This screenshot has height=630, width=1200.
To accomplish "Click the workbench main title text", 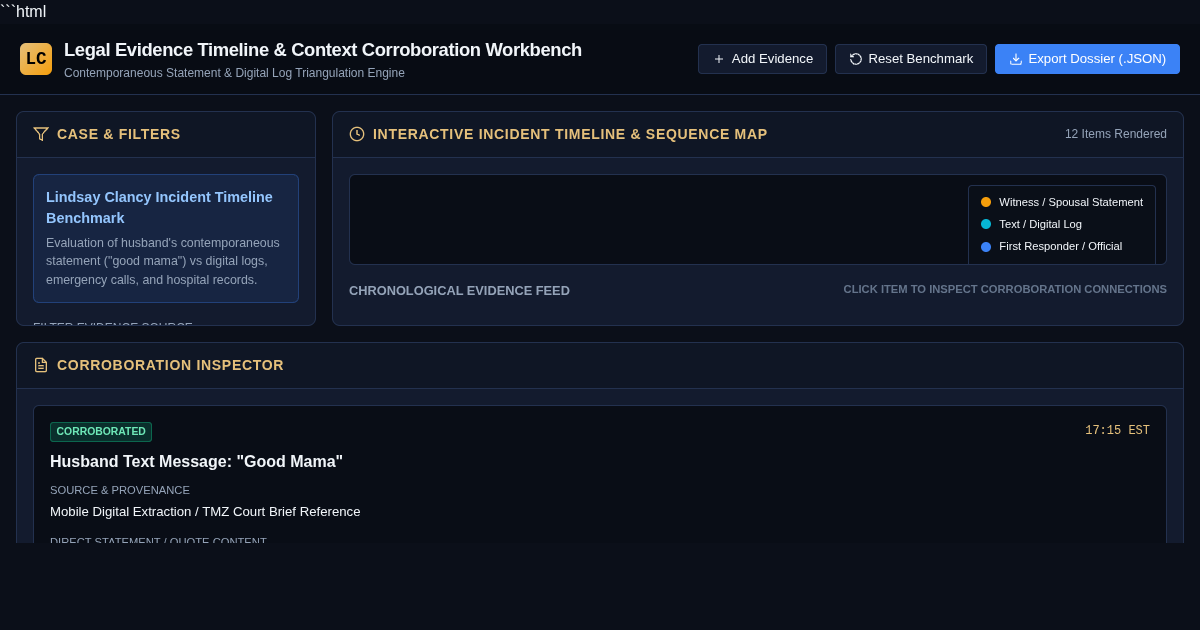I will 323,50.
